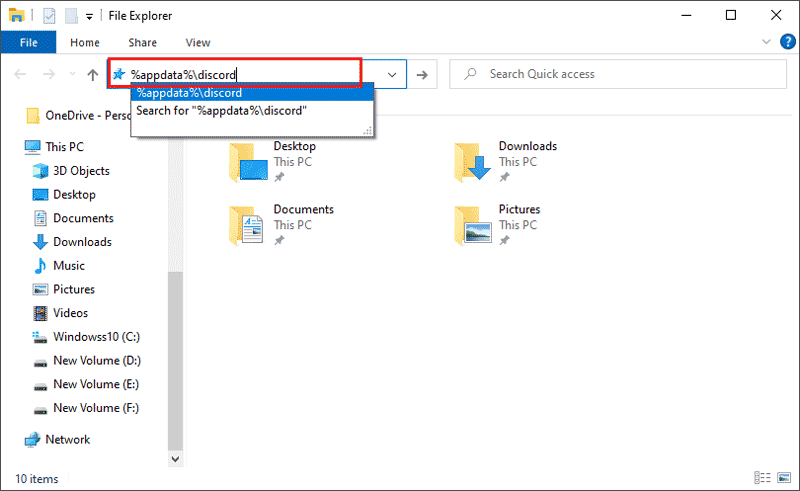Click the Windowss10 (C:) drive icon
This screenshot has width=800, height=491.
pyautogui.click(x=40, y=337)
